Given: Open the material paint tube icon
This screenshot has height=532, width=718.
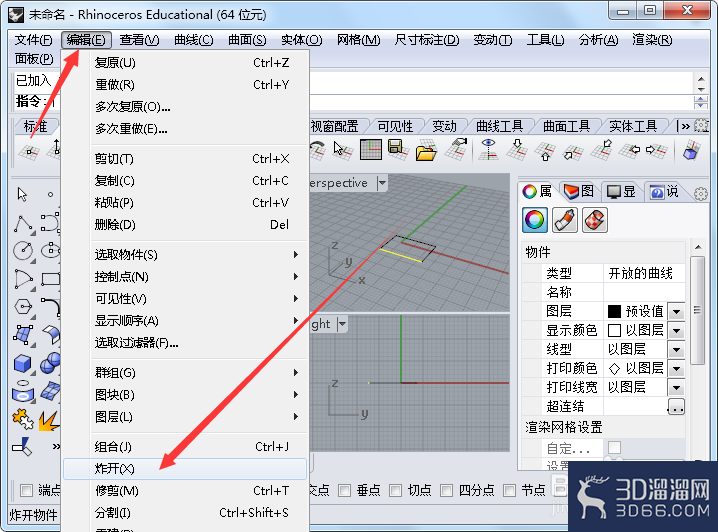Looking at the screenshot, I should [565, 220].
